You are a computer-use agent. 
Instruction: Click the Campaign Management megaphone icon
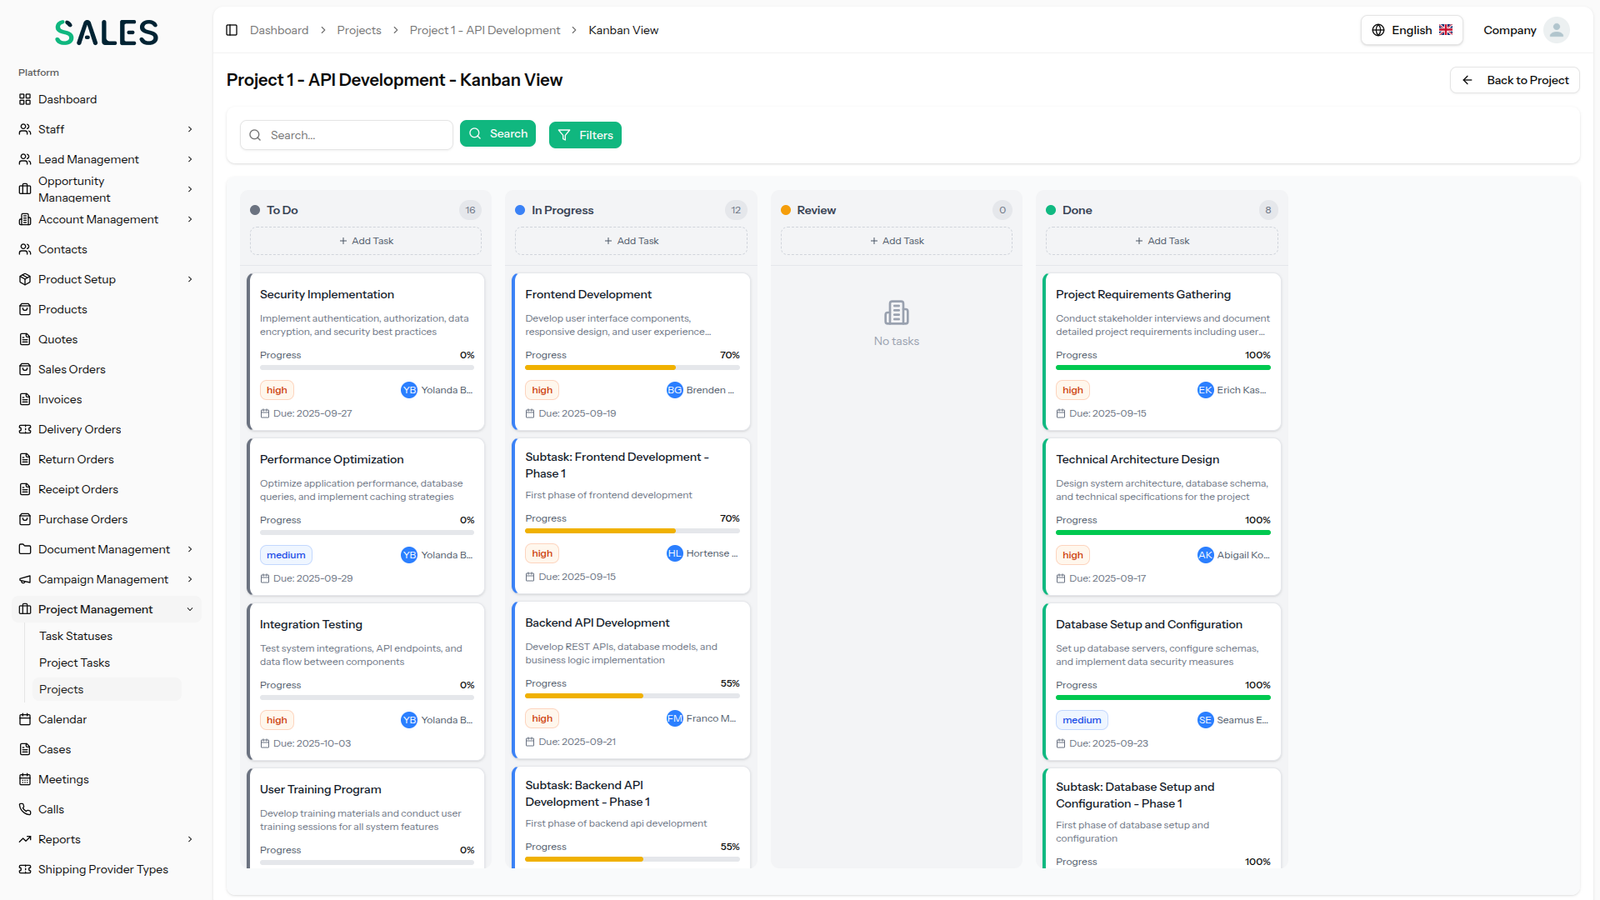(25, 579)
